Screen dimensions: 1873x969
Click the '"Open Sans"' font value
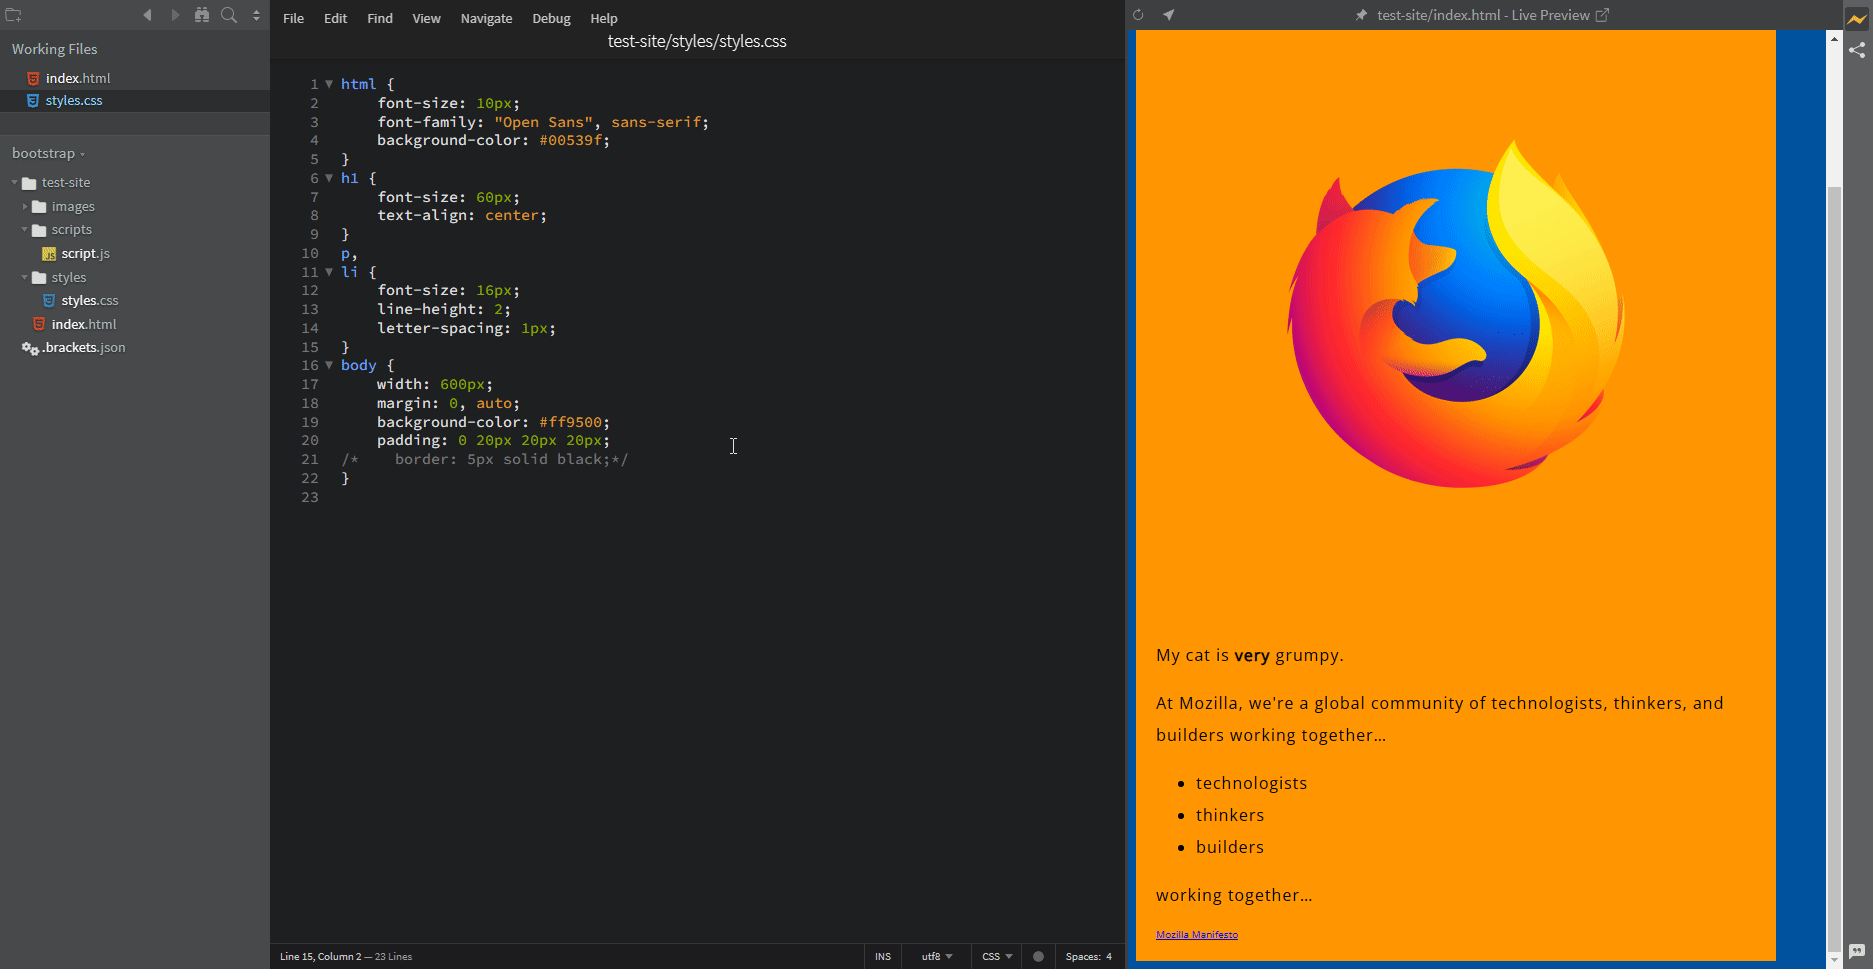[x=544, y=122]
